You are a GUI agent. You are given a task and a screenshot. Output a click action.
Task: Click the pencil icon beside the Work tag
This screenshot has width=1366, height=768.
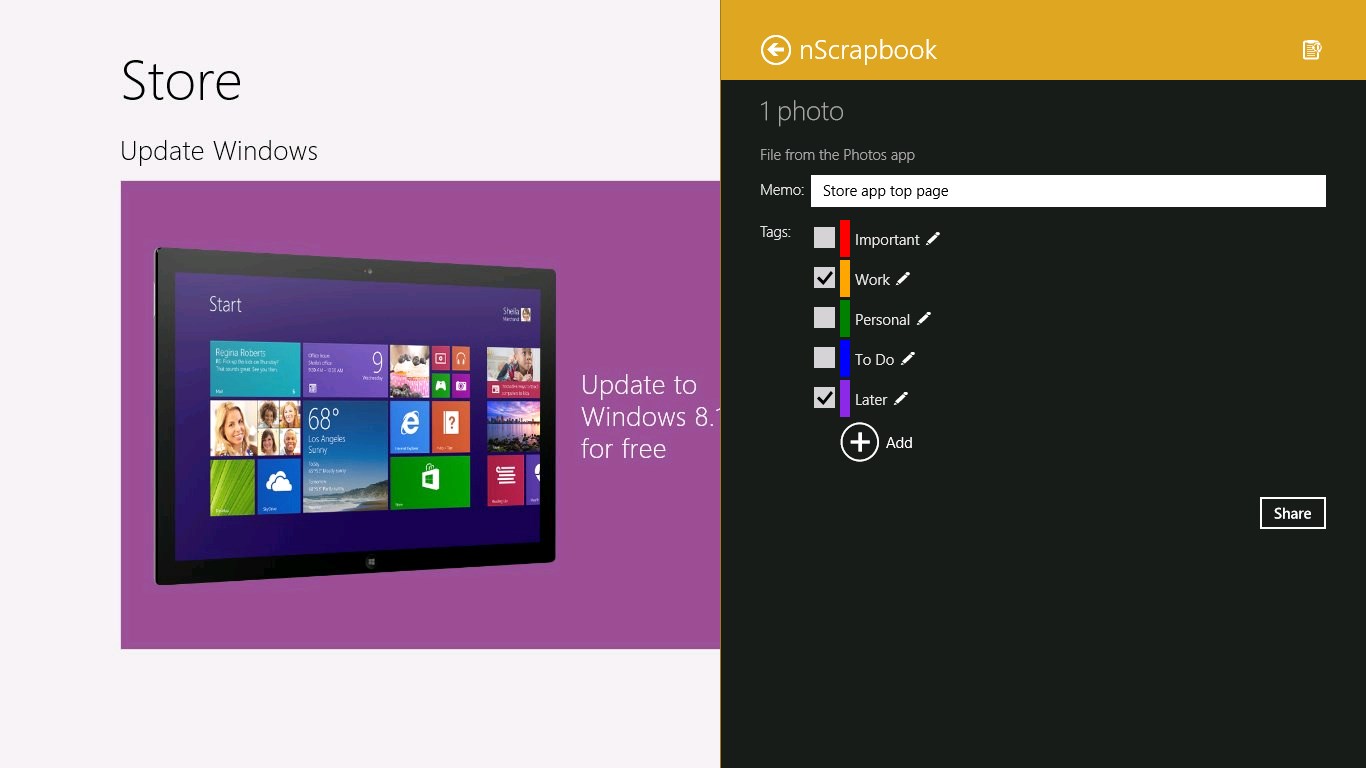click(x=903, y=279)
